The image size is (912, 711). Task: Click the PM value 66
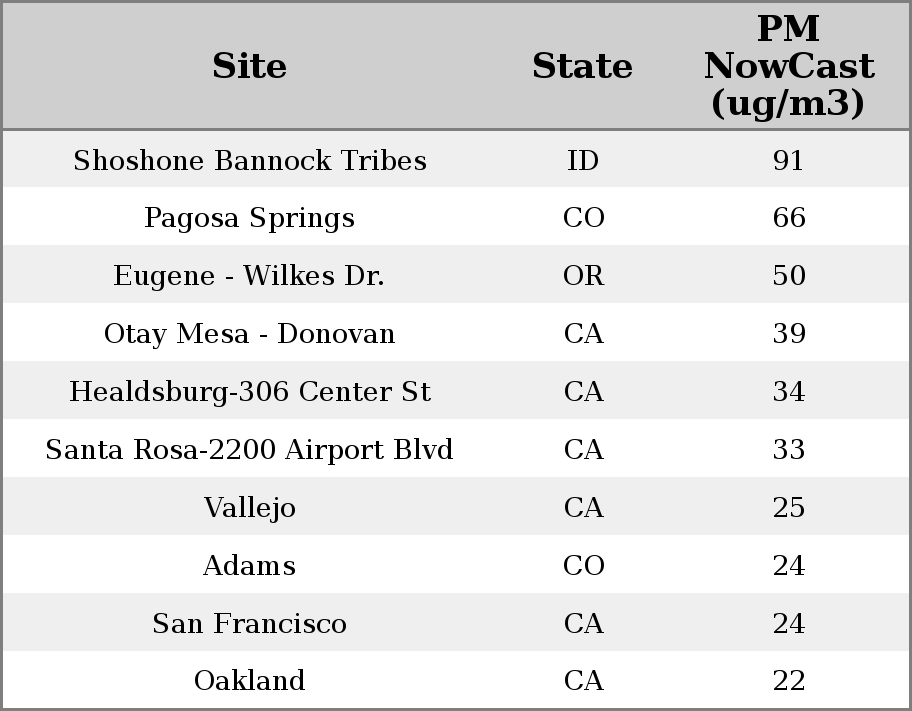(x=788, y=218)
